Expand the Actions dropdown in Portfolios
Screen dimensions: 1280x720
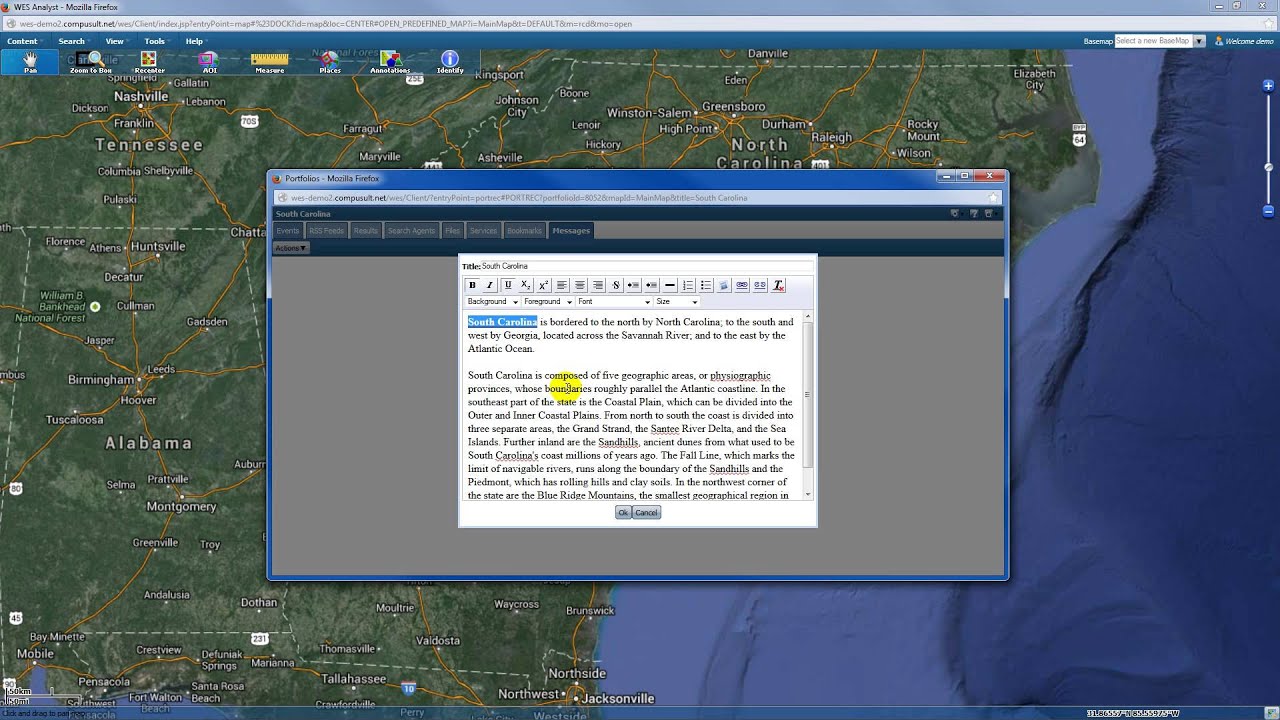[x=291, y=248]
